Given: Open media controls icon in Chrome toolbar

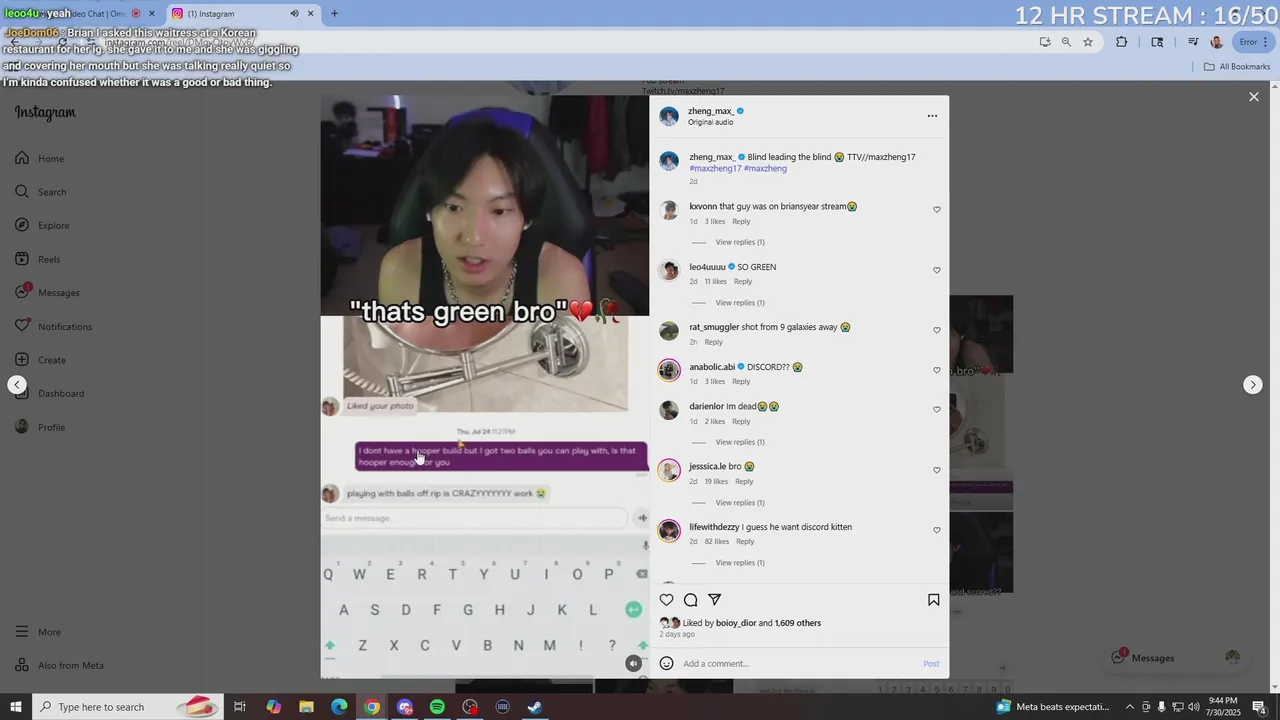Looking at the screenshot, I should point(1193,42).
